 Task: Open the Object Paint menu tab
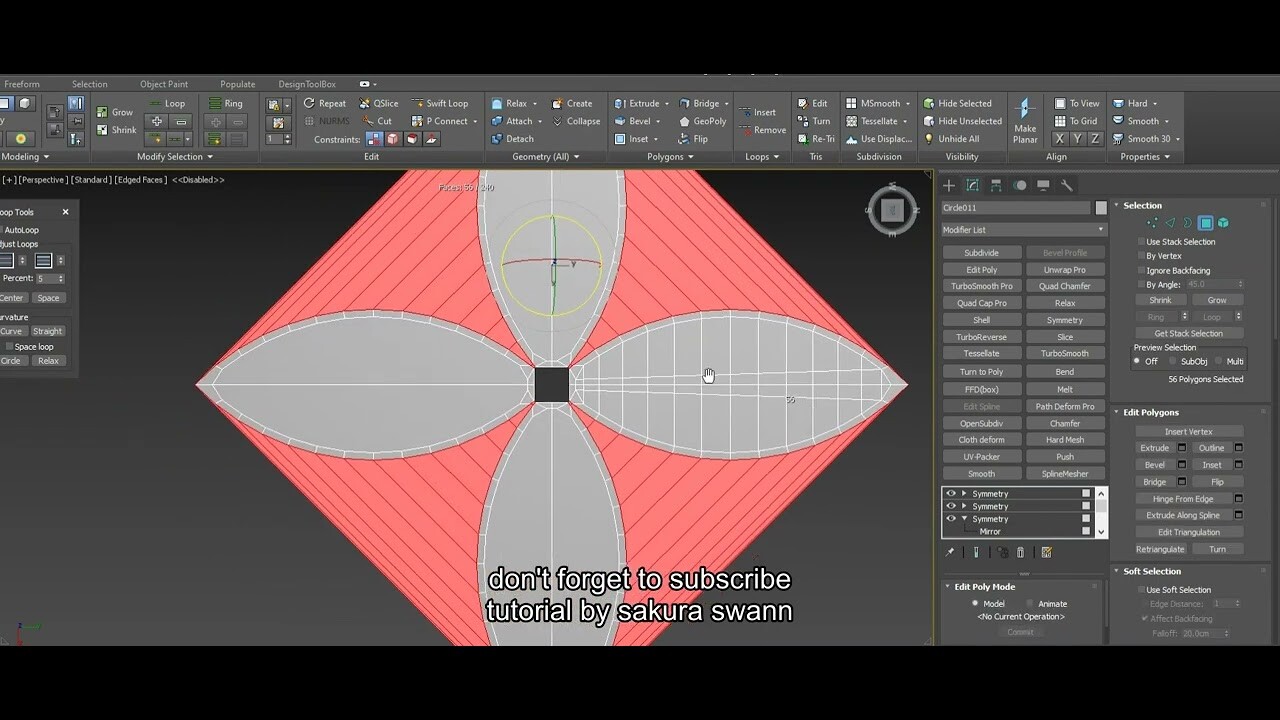point(163,84)
